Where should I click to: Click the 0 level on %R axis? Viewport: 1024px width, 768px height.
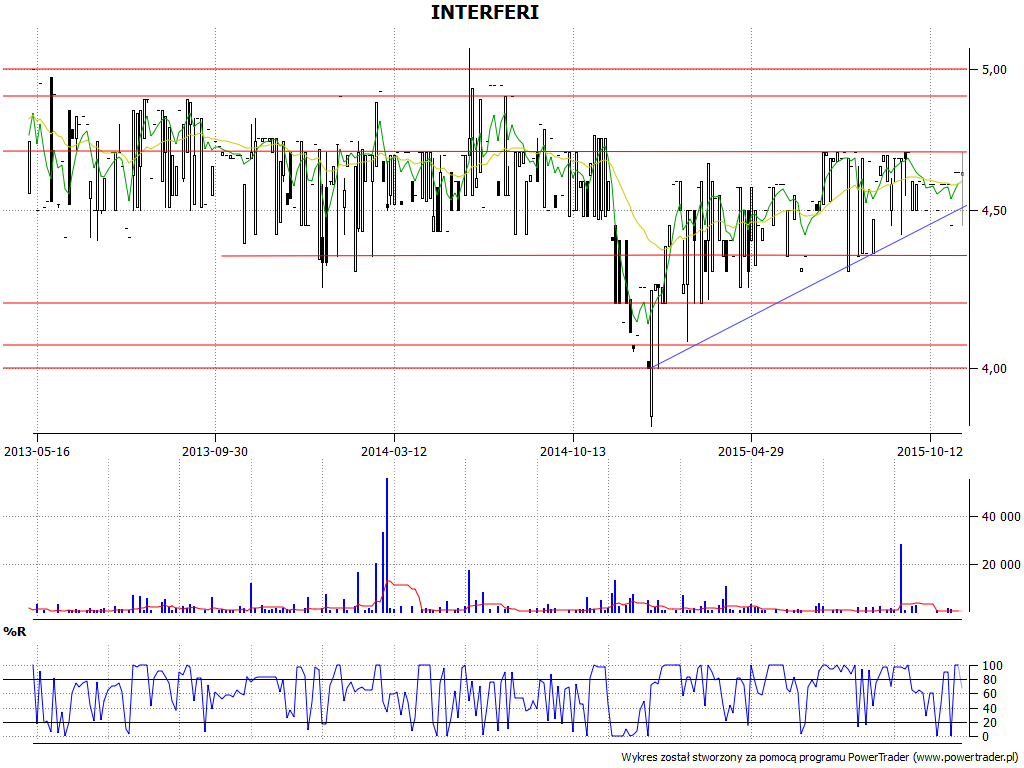pyautogui.click(x=985, y=737)
